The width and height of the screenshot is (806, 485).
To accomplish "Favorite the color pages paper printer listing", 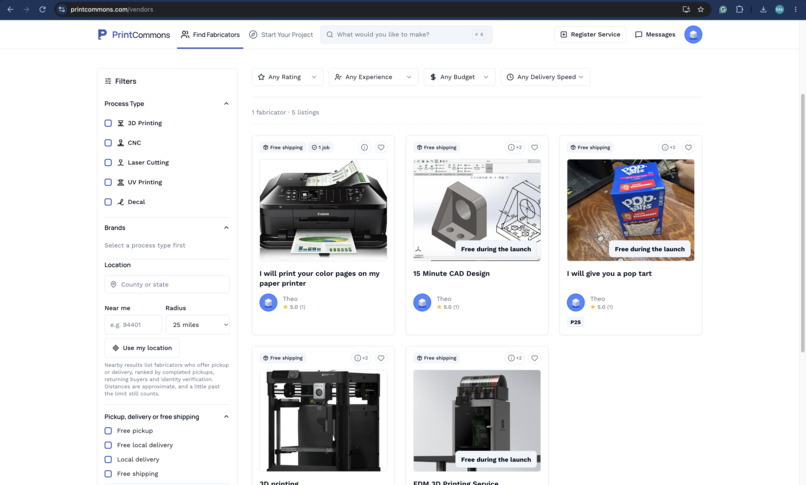I will (x=381, y=147).
